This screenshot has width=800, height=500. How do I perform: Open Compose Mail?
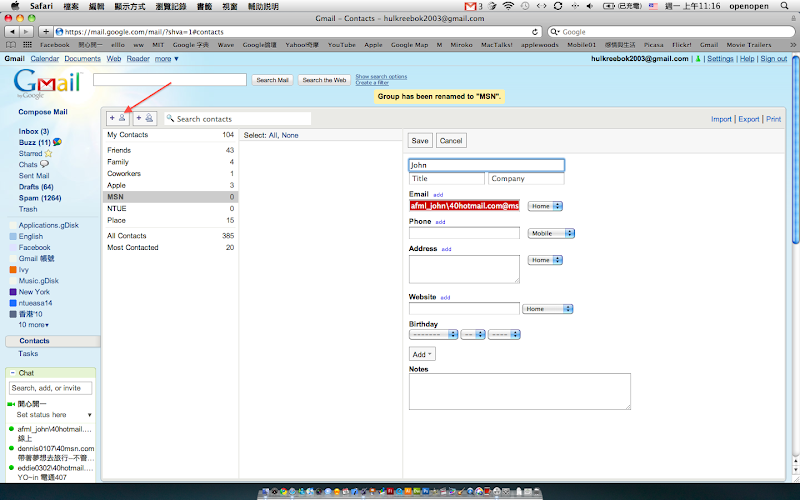[x=43, y=112]
